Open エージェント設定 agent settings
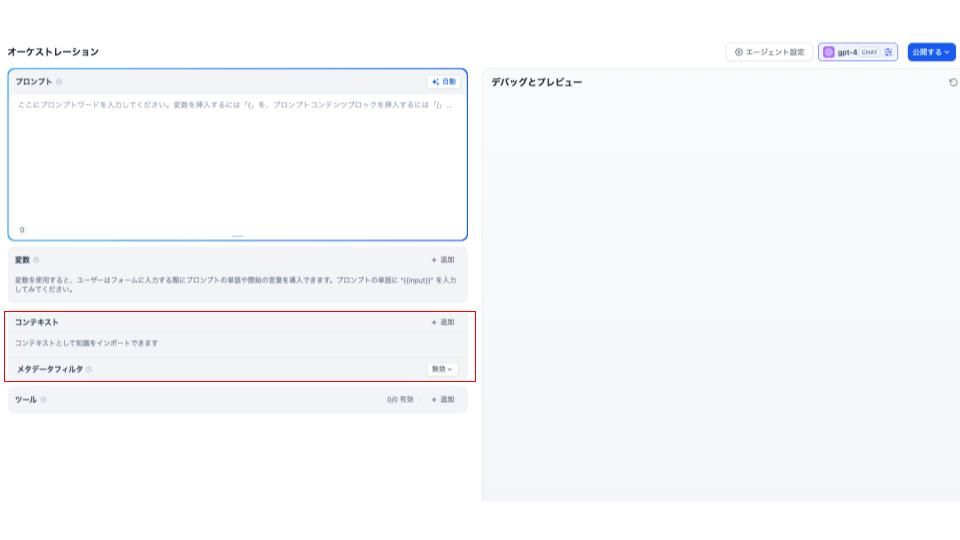Image resolution: width=960 pixels, height=540 pixels. (770, 52)
